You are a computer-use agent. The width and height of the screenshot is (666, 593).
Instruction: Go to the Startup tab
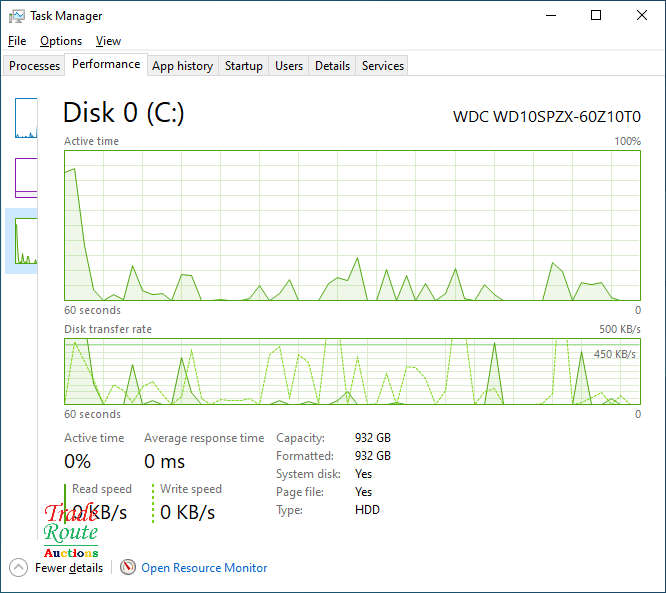[x=244, y=66]
